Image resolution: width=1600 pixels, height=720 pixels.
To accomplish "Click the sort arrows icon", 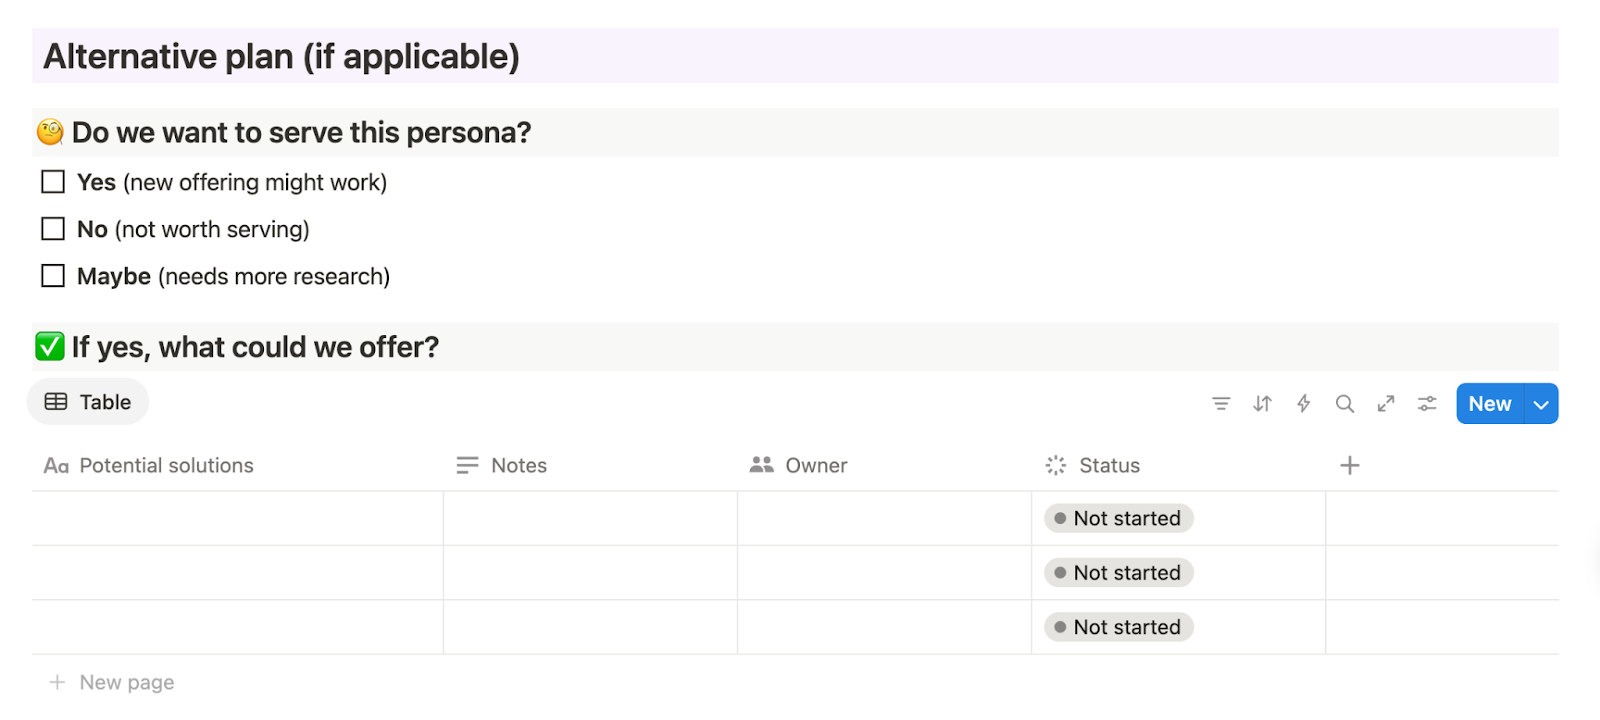I will (1262, 404).
